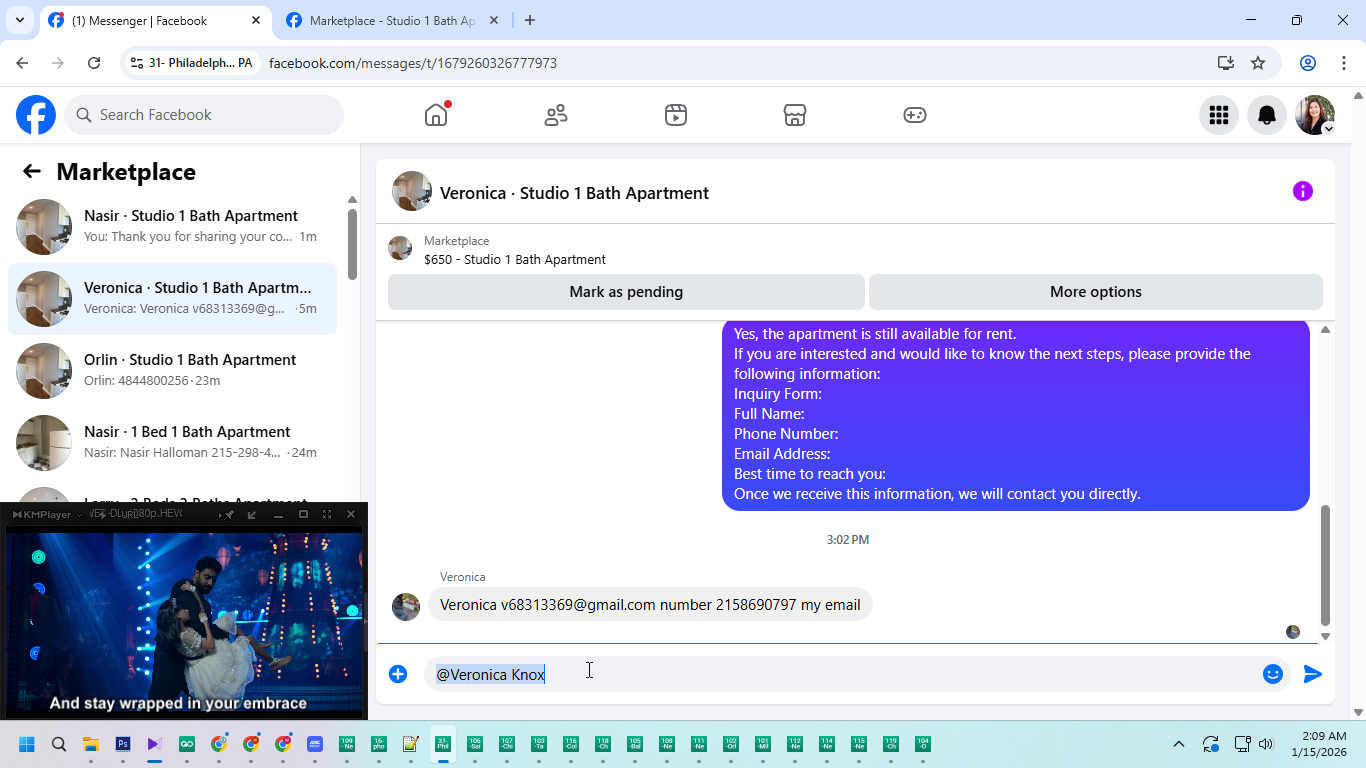
Task: Click the 3:02 PM timestamp
Action: point(848,539)
